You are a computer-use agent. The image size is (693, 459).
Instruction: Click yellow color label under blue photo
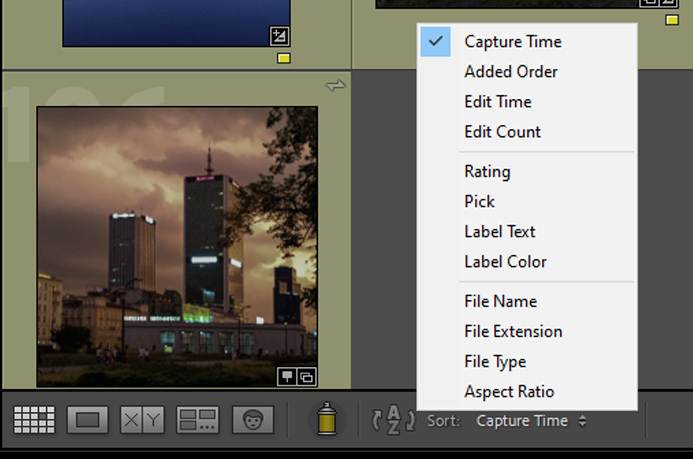[x=284, y=58]
